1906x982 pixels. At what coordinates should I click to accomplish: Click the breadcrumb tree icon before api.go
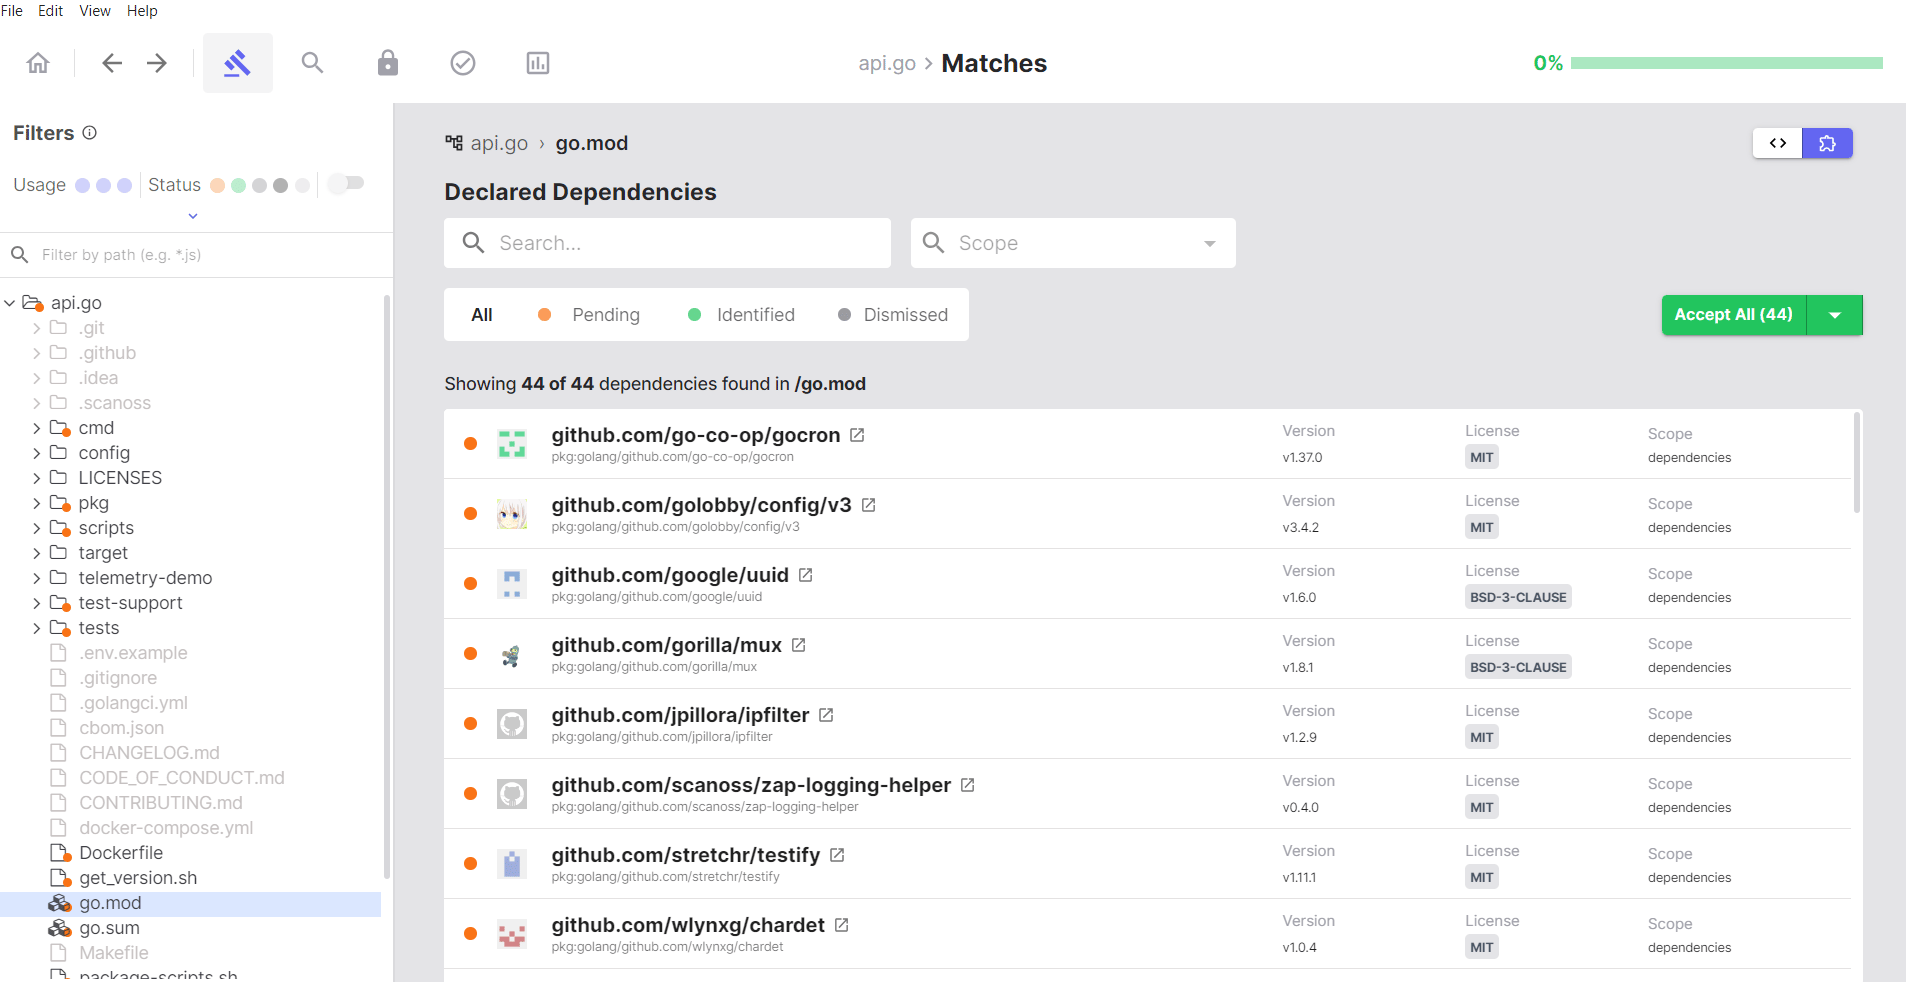click(454, 143)
